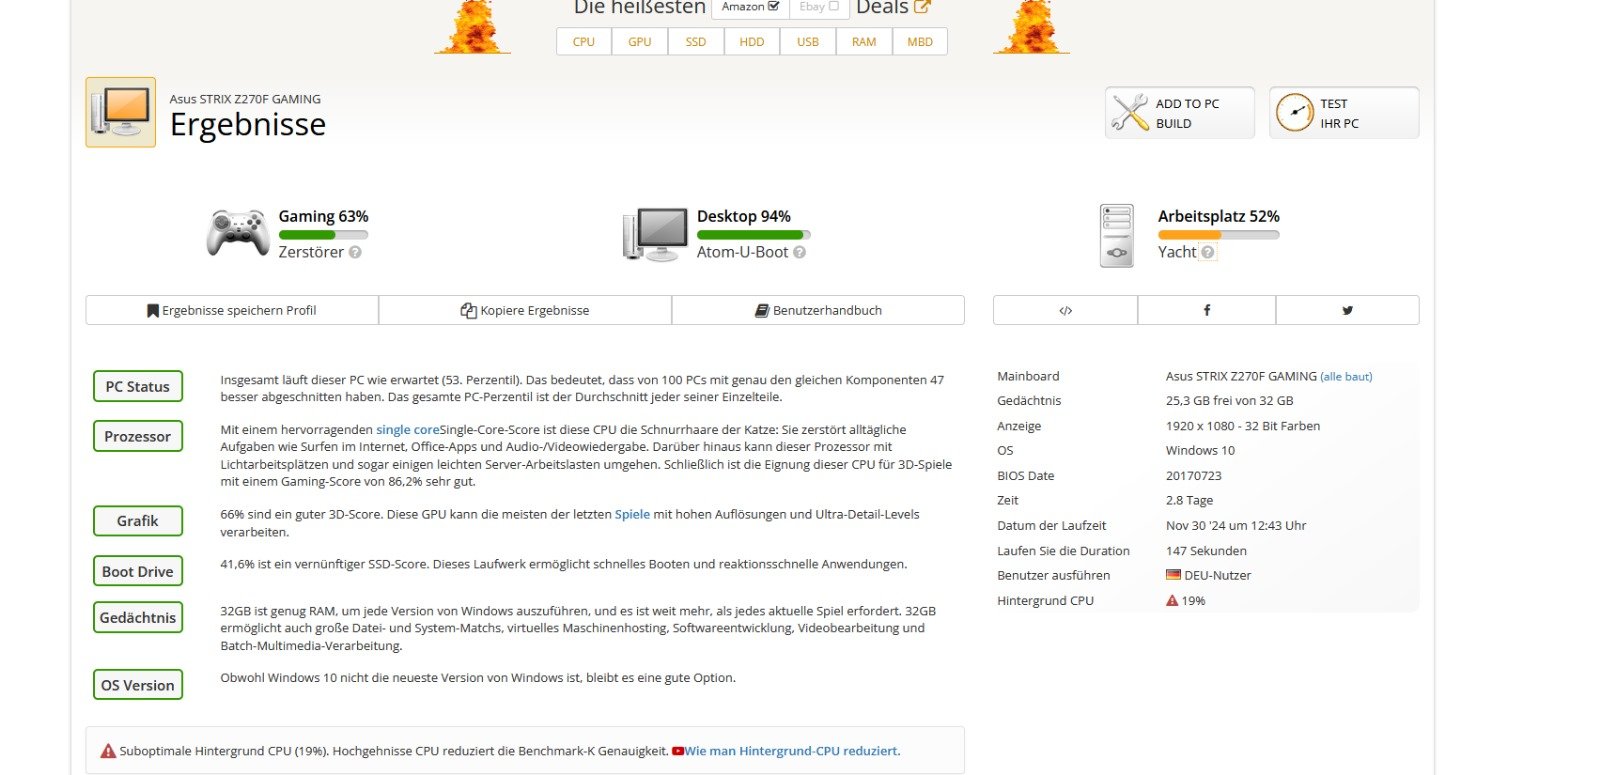Click Ergebnisse speichern Profil button
Screen dimensions: 1600x775
coord(232,310)
